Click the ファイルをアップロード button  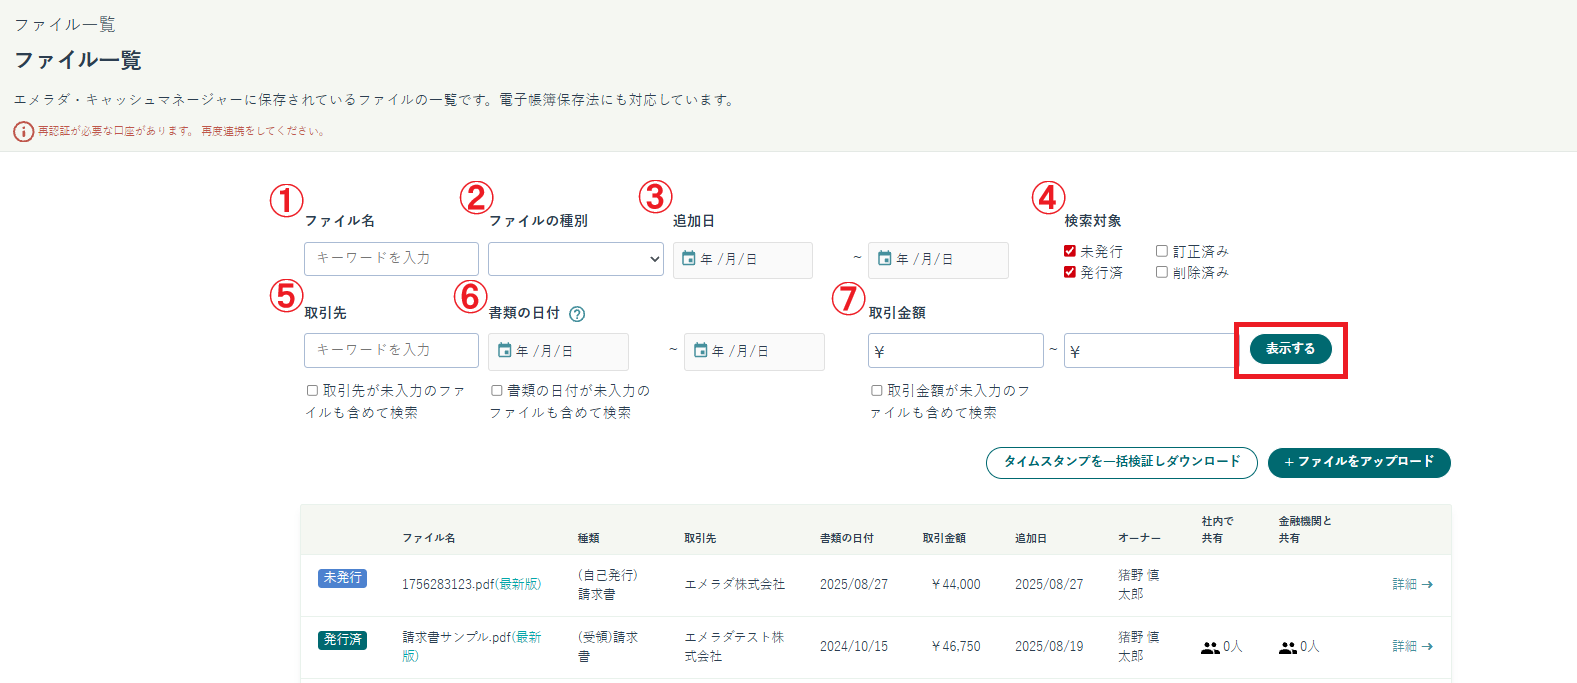[x=1359, y=462]
